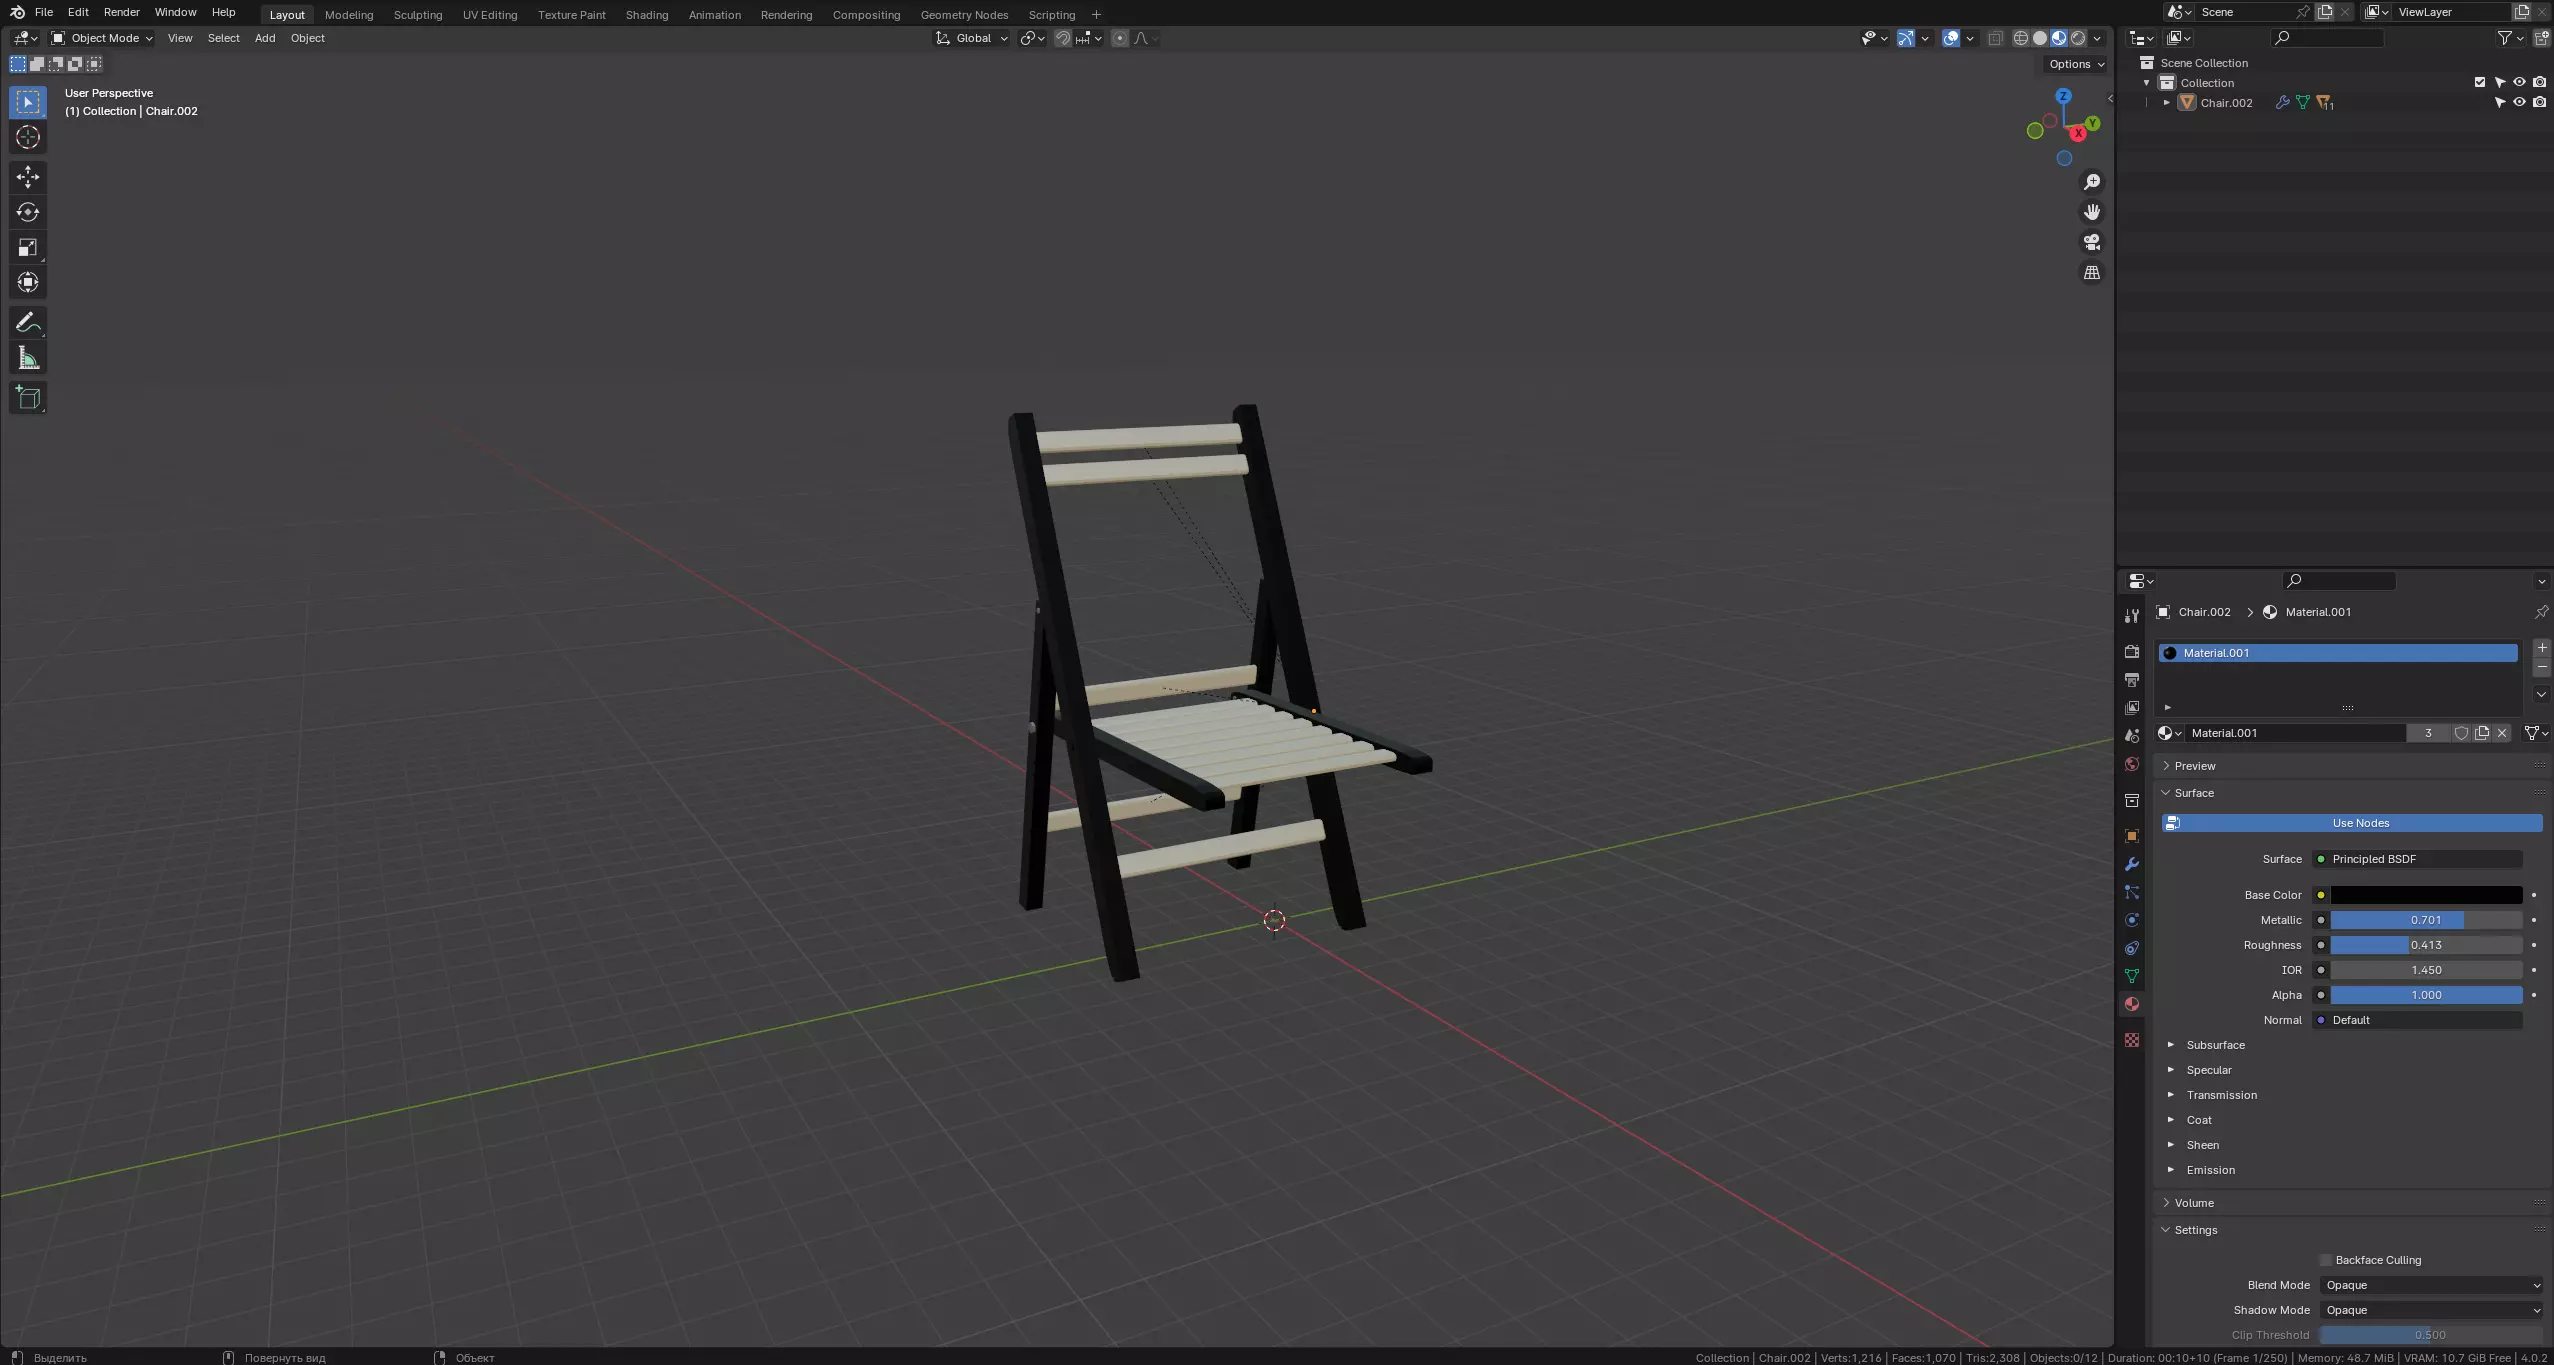Toggle snapping magnet in viewport header

click(1063, 38)
